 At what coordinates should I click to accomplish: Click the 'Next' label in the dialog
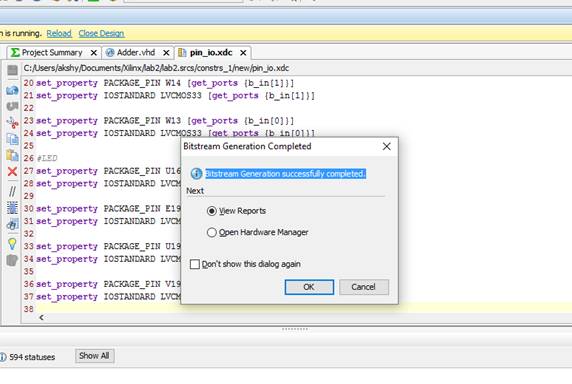195,191
